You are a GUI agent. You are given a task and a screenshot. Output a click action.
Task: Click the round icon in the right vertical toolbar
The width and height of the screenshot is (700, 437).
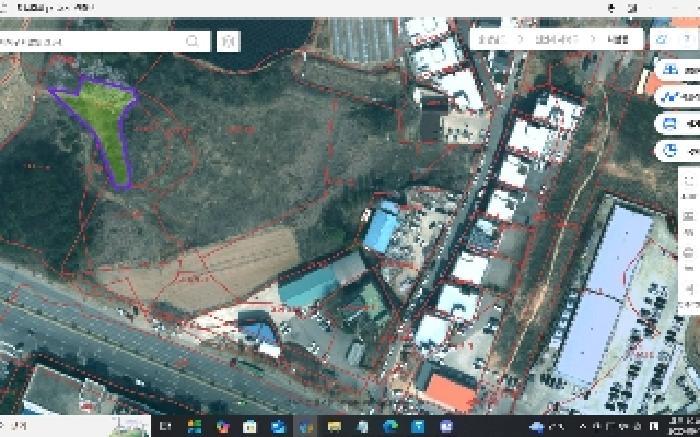689,253
